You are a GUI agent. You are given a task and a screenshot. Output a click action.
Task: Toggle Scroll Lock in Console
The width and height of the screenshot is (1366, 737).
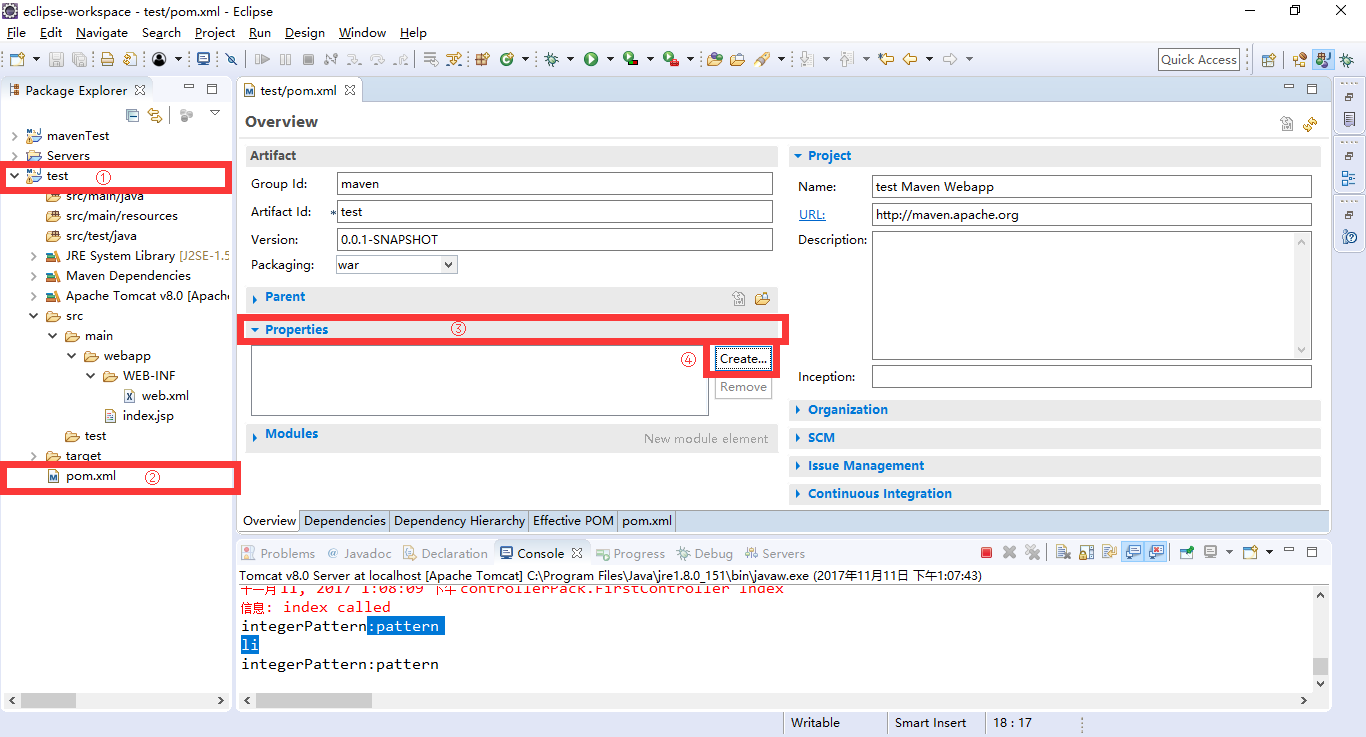(x=1086, y=552)
